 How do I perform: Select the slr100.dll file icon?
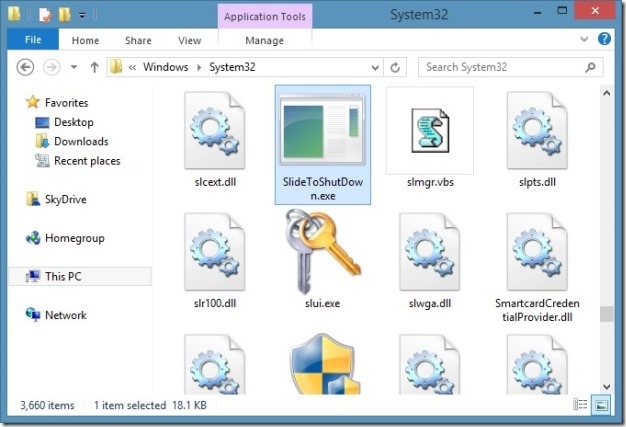click(x=215, y=252)
